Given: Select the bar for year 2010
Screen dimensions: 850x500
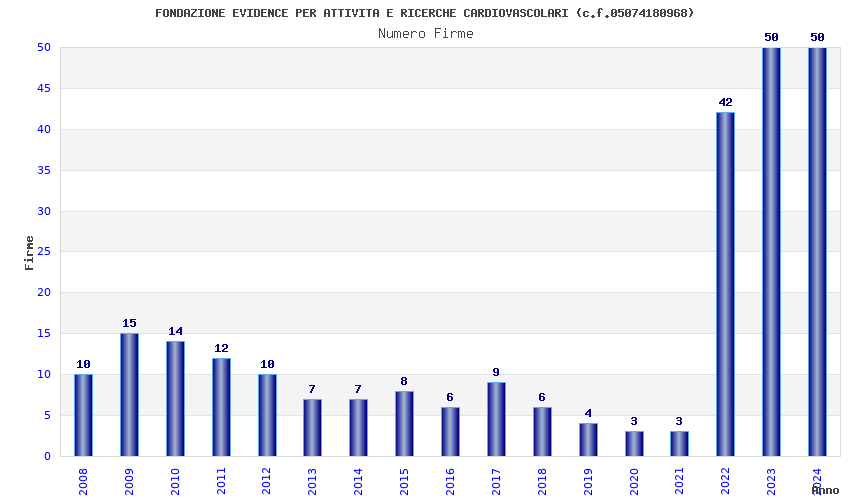Looking at the screenshot, I should pos(176,399).
